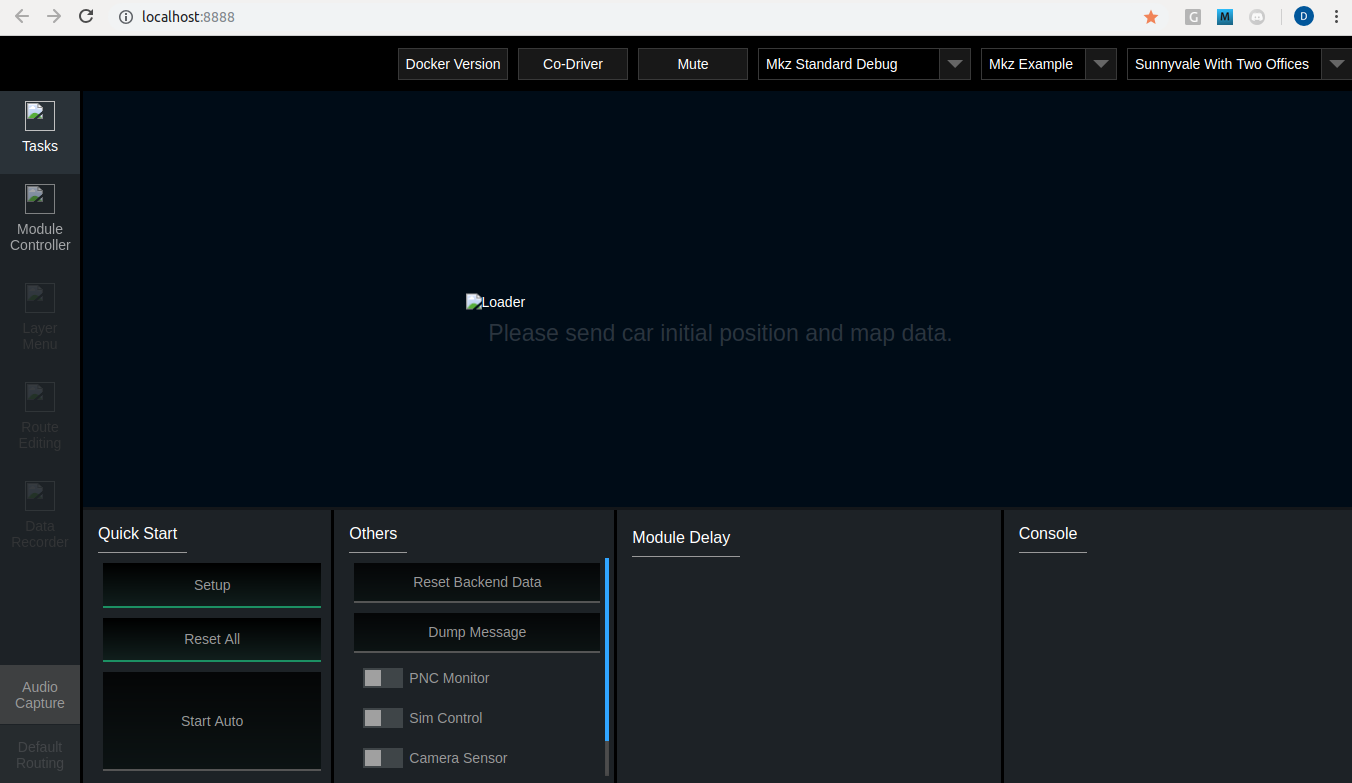1352x783 pixels.
Task: Click Audio Capture in the sidebar
Action: point(40,695)
